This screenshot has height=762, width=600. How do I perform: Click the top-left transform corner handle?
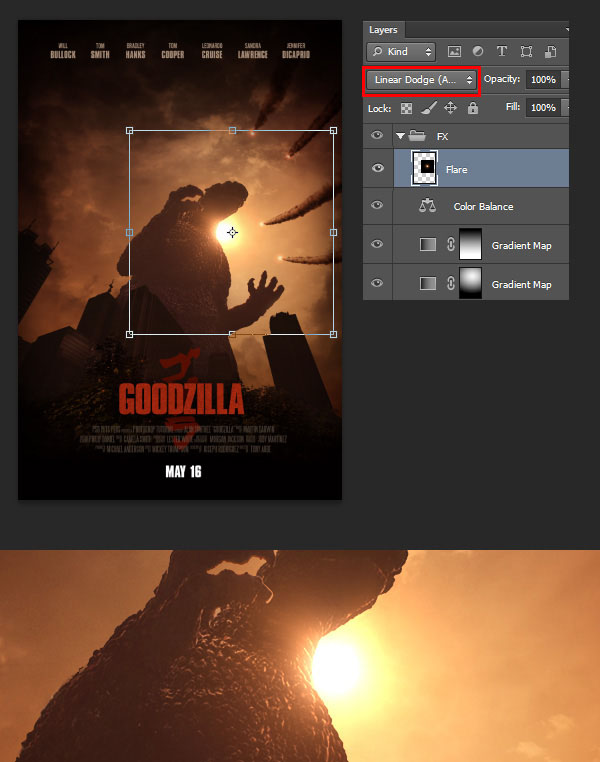click(129, 130)
